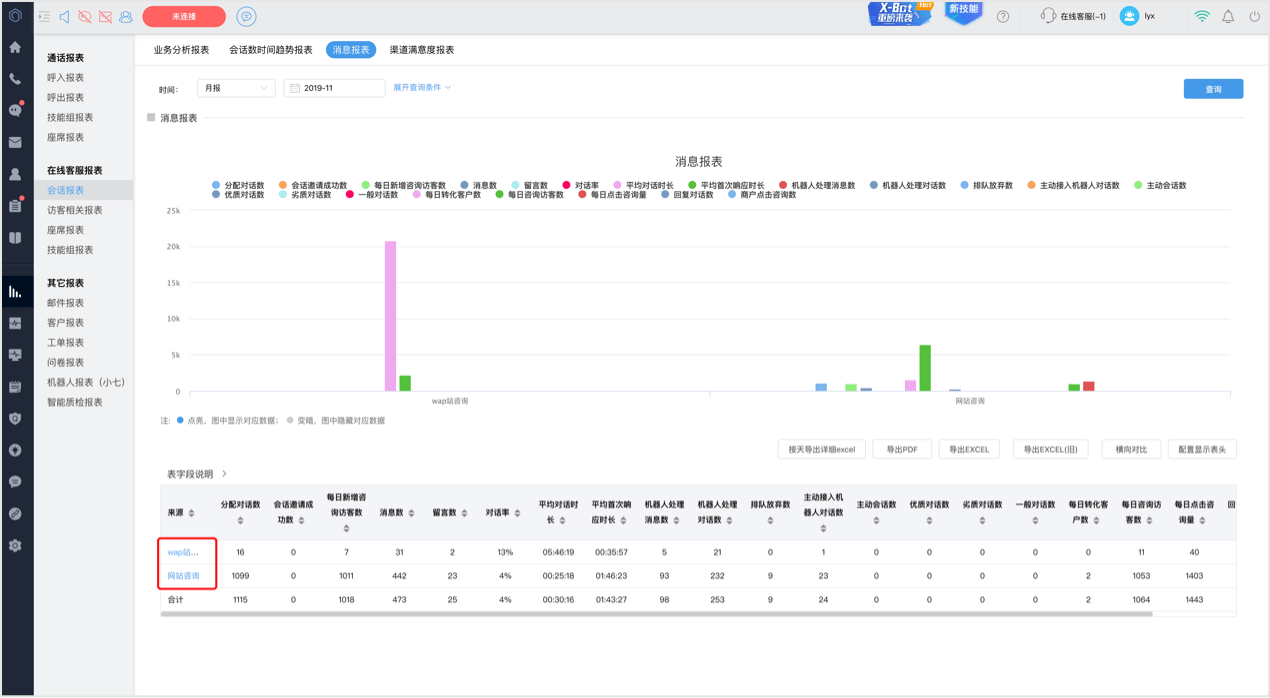Open the home icon in left sidebar

[15, 47]
